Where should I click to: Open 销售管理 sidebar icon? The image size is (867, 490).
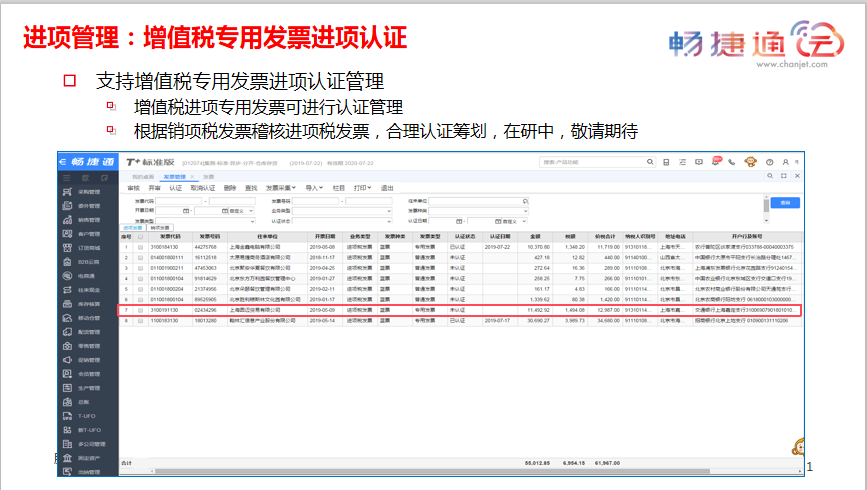point(67,220)
